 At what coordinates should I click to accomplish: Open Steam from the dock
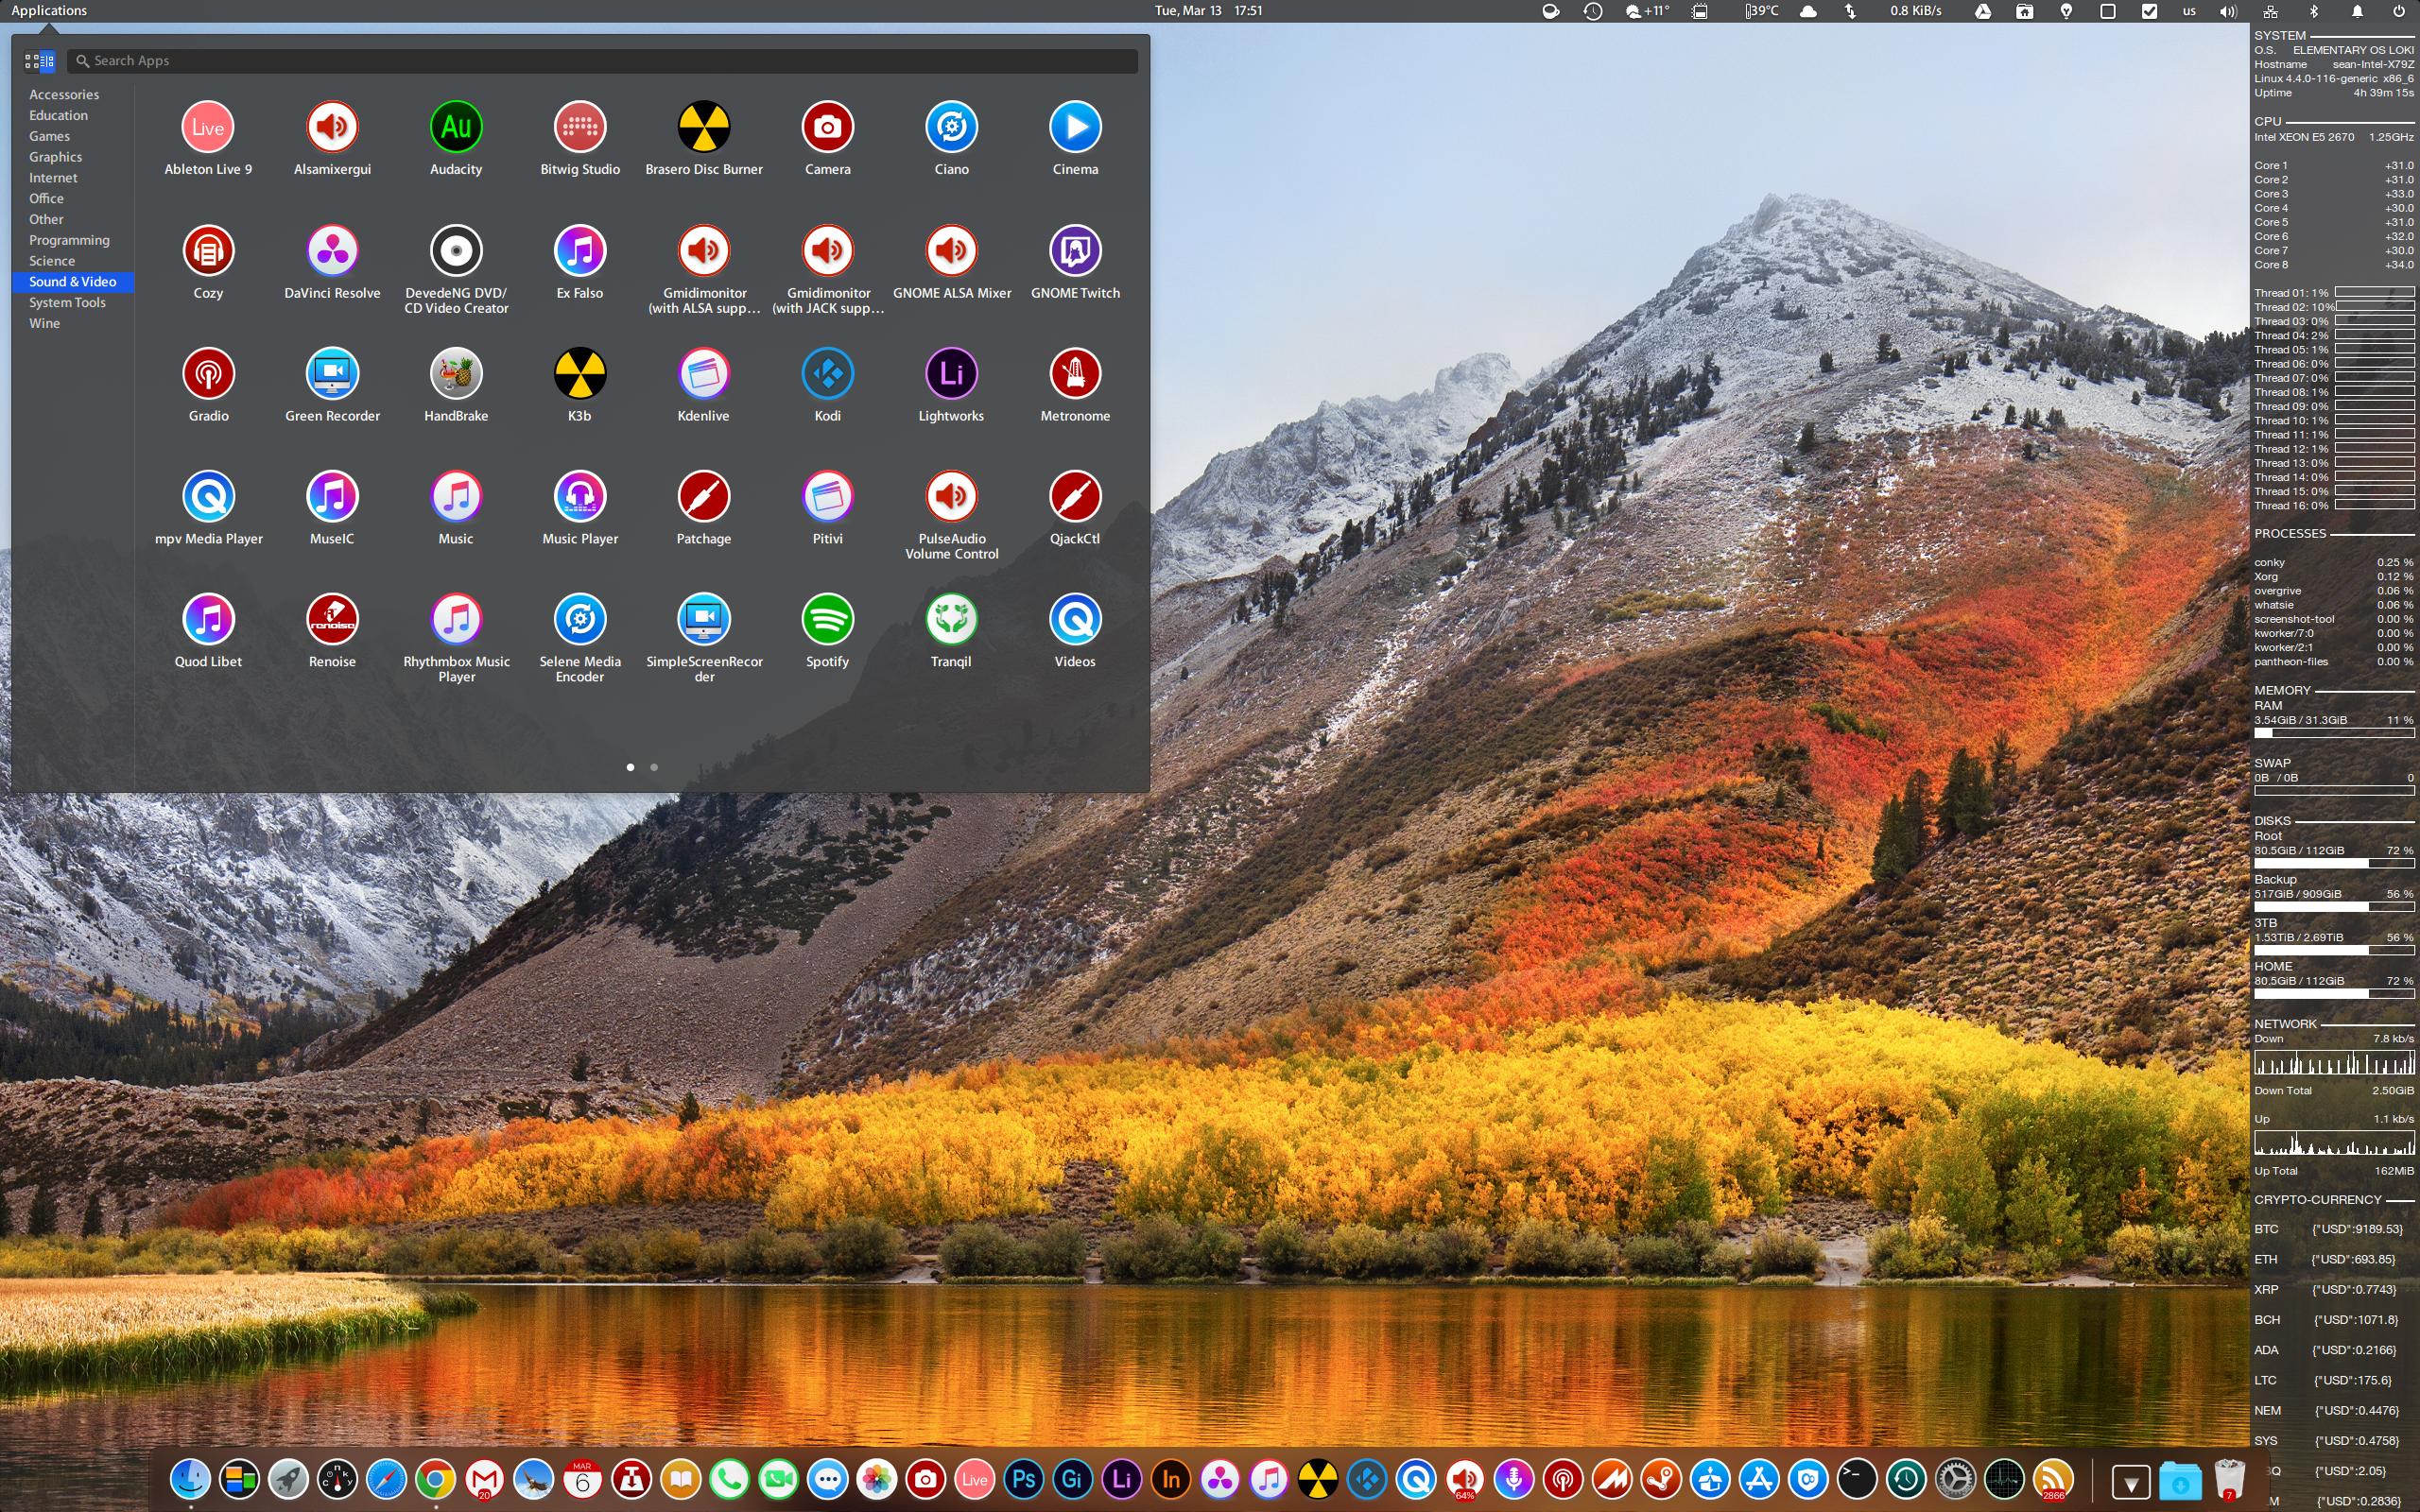[x=1661, y=1479]
